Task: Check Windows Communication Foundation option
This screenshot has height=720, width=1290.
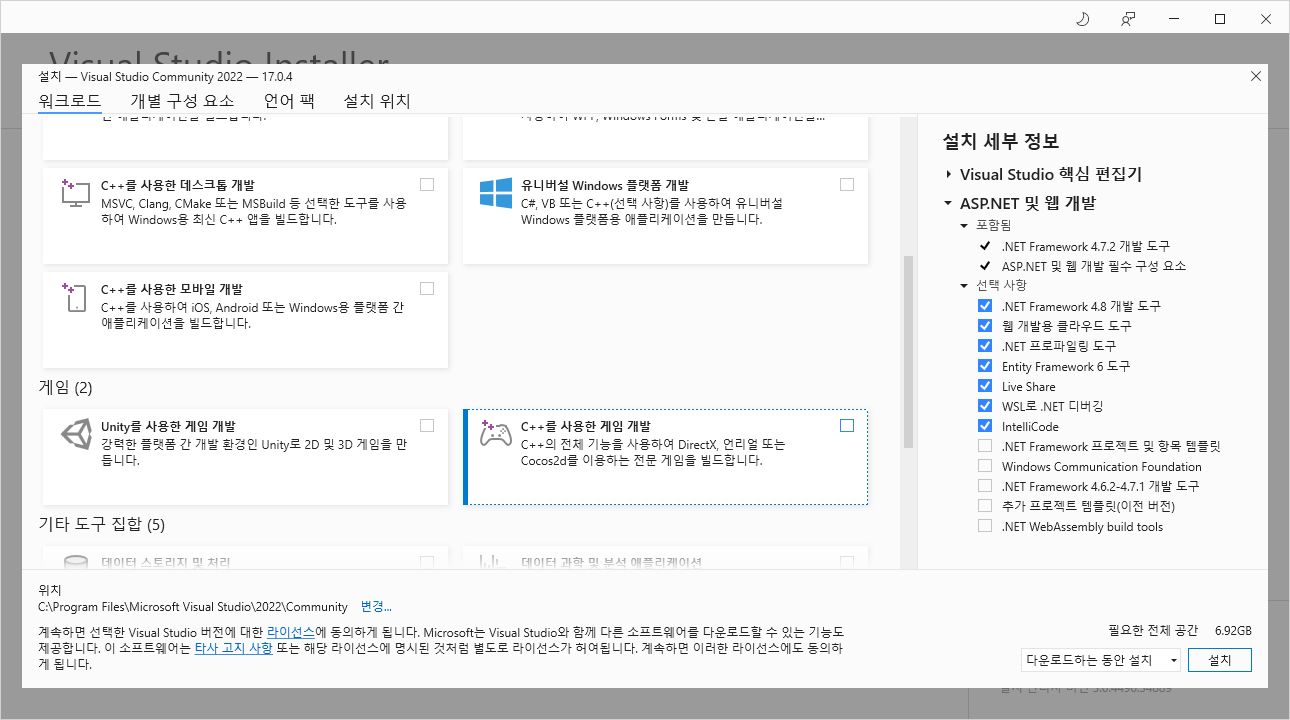Action: click(x=985, y=466)
